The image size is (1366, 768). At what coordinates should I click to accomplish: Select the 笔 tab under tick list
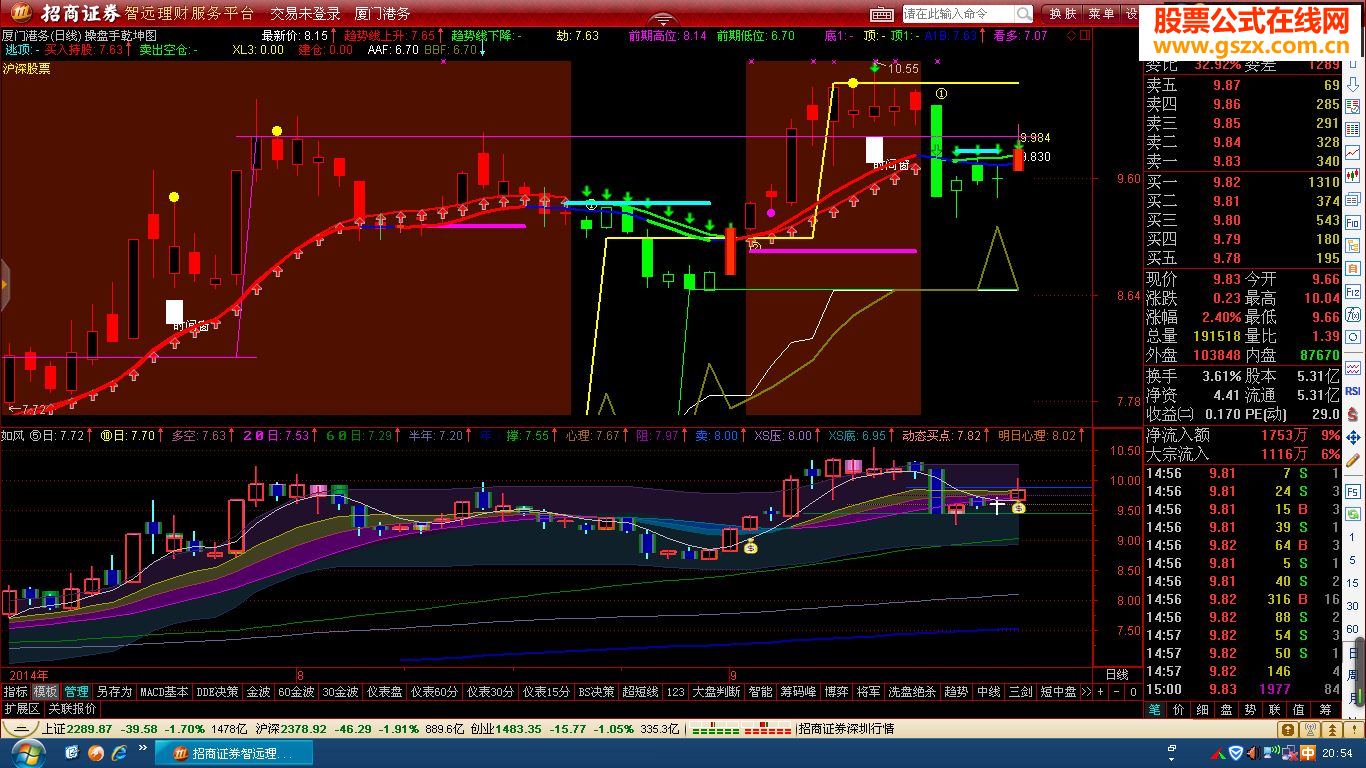(1155, 710)
